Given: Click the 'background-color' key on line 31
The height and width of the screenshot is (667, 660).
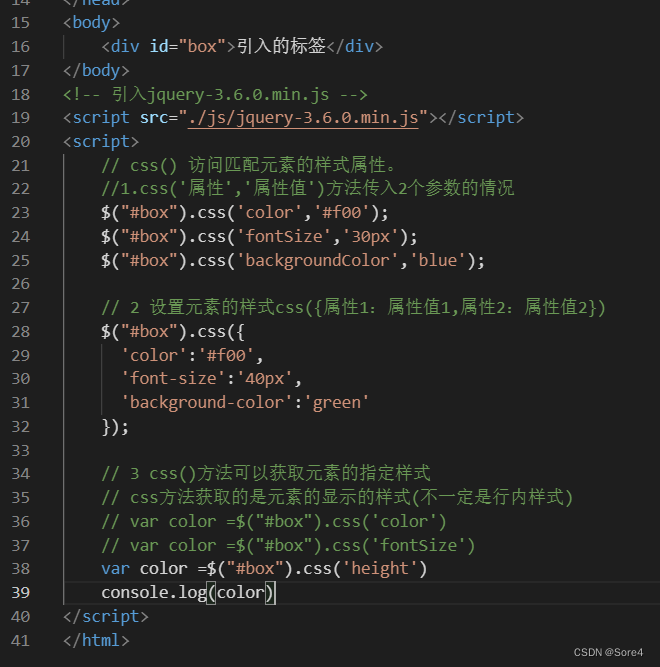Looking at the screenshot, I should [207, 402].
